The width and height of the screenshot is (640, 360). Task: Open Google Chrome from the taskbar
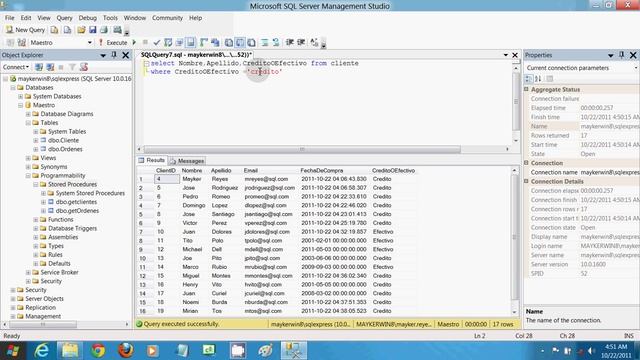[98, 351]
